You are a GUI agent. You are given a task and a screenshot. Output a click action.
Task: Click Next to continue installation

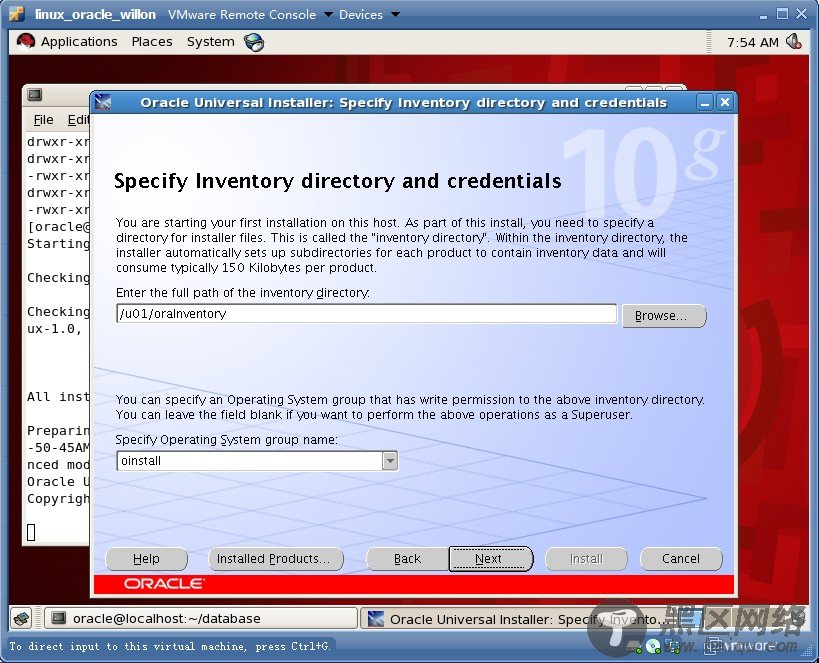(x=490, y=559)
